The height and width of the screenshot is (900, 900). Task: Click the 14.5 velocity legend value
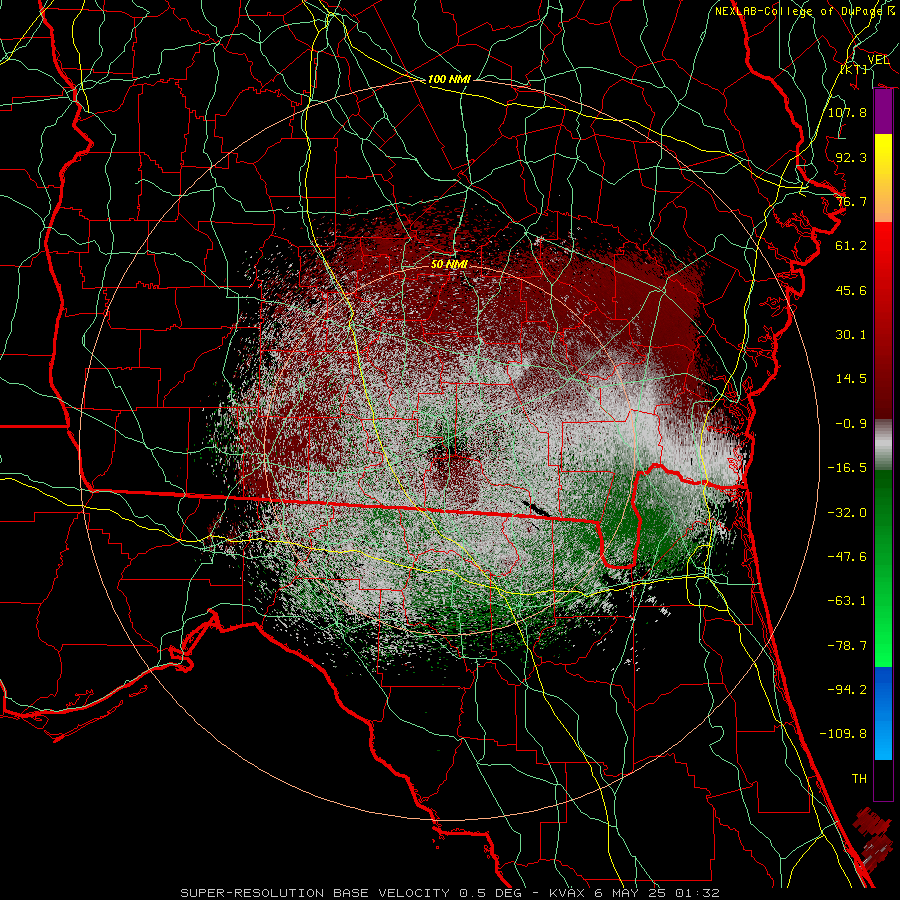click(851, 379)
